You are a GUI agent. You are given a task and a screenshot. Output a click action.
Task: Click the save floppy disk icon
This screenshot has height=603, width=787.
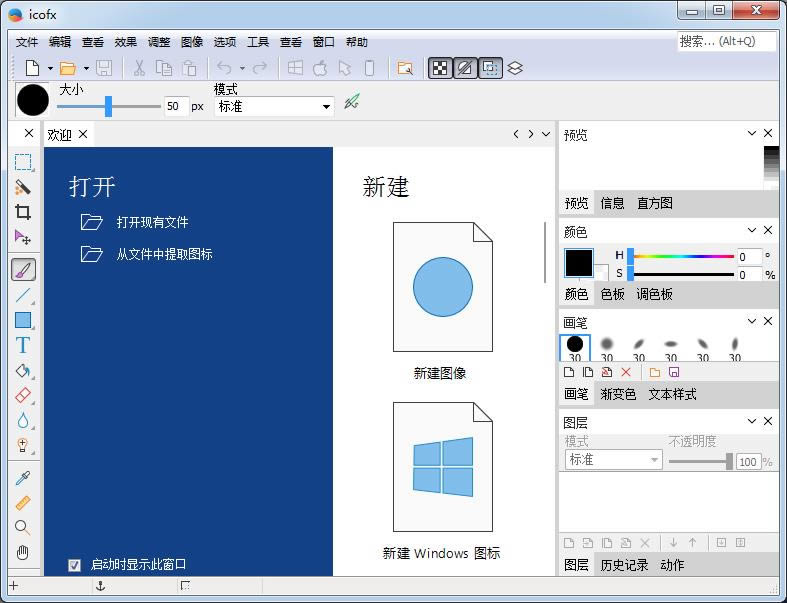click(104, 68)
